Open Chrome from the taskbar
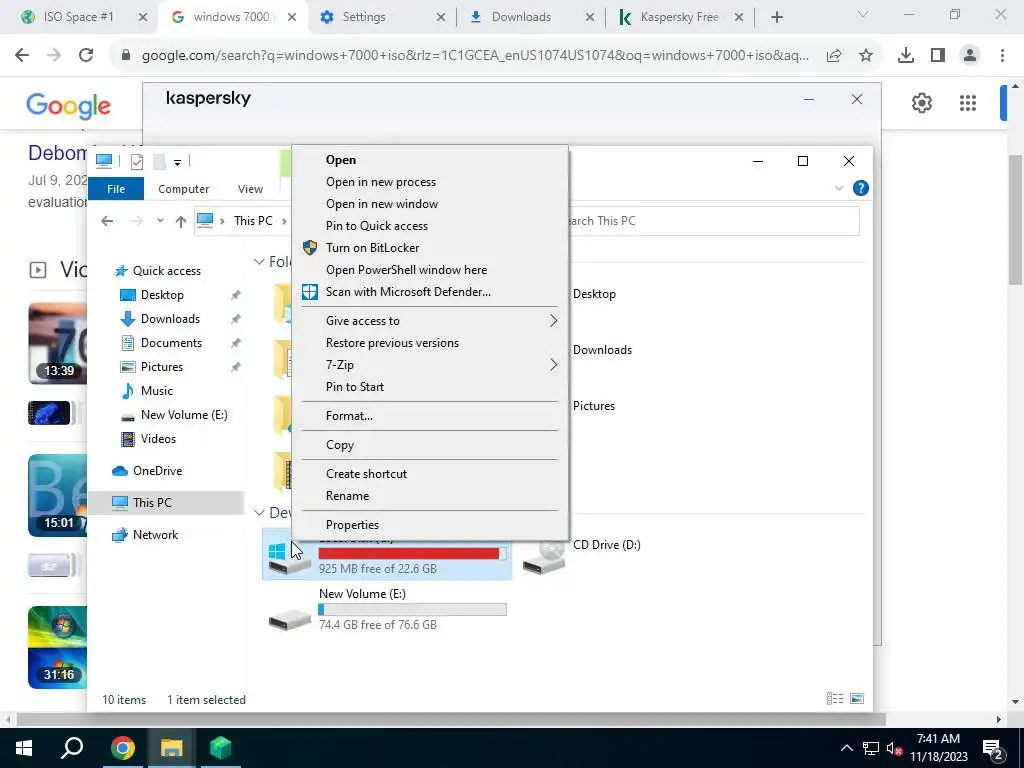 click(x=123, y=748)
